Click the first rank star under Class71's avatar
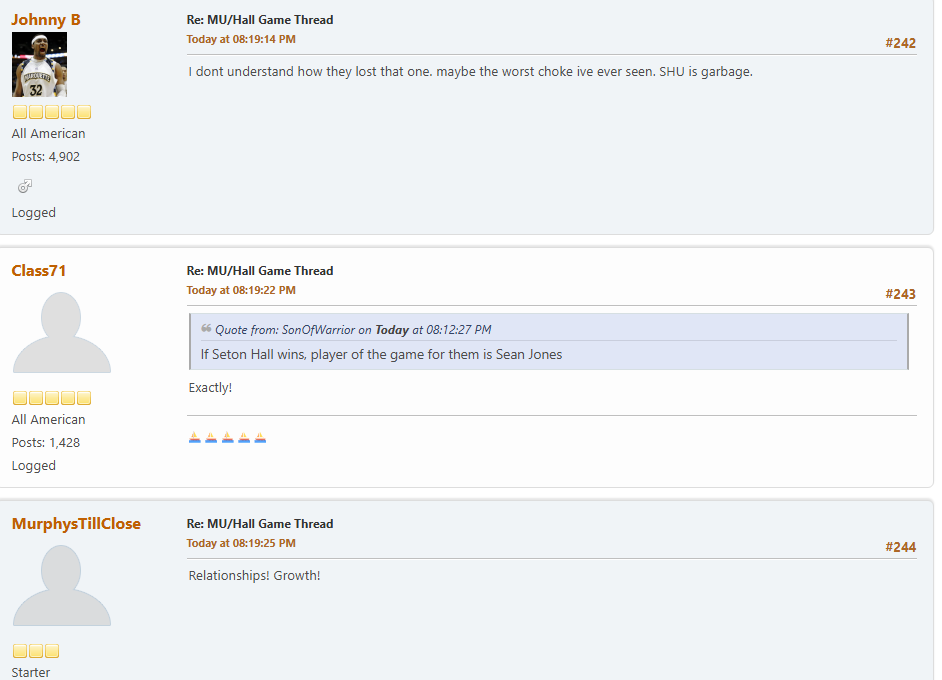This screenshot has width=942, height=680. click(x=20, y=398)
